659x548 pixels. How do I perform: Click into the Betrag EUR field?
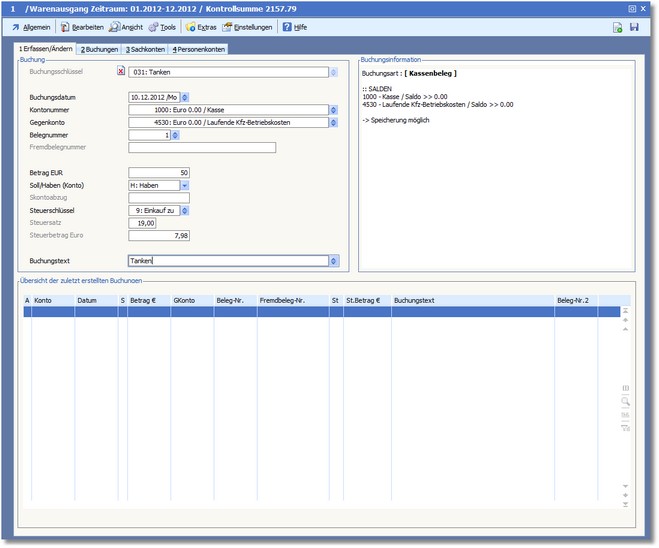click(159, 173)
